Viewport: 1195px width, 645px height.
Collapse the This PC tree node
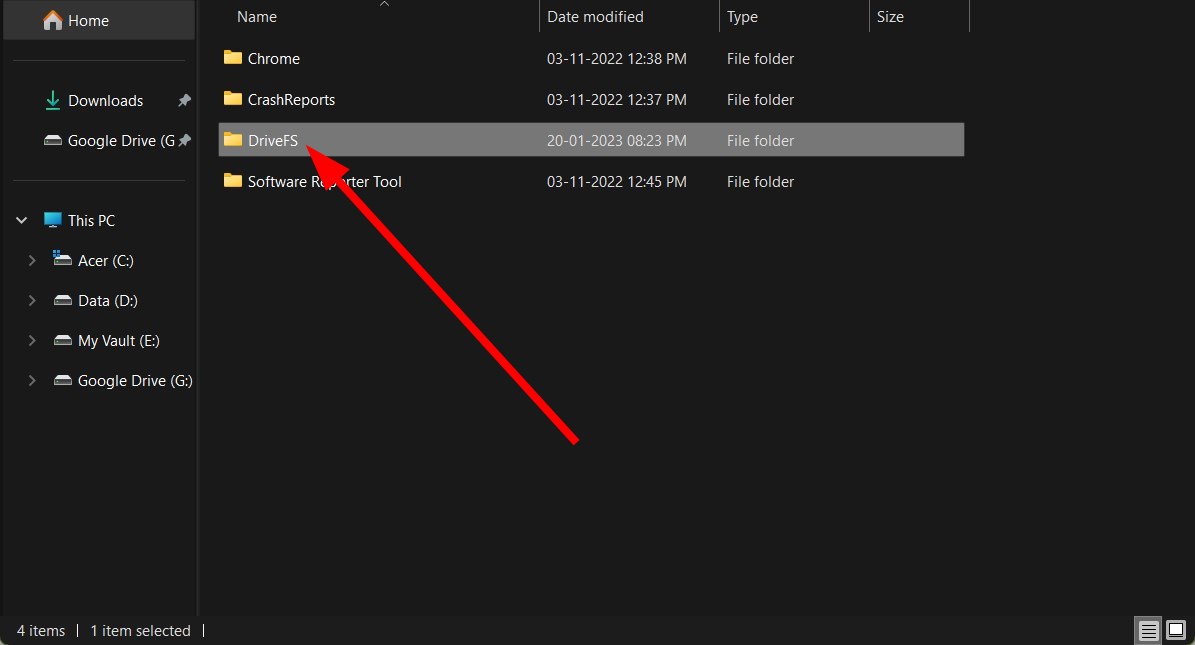22,220
